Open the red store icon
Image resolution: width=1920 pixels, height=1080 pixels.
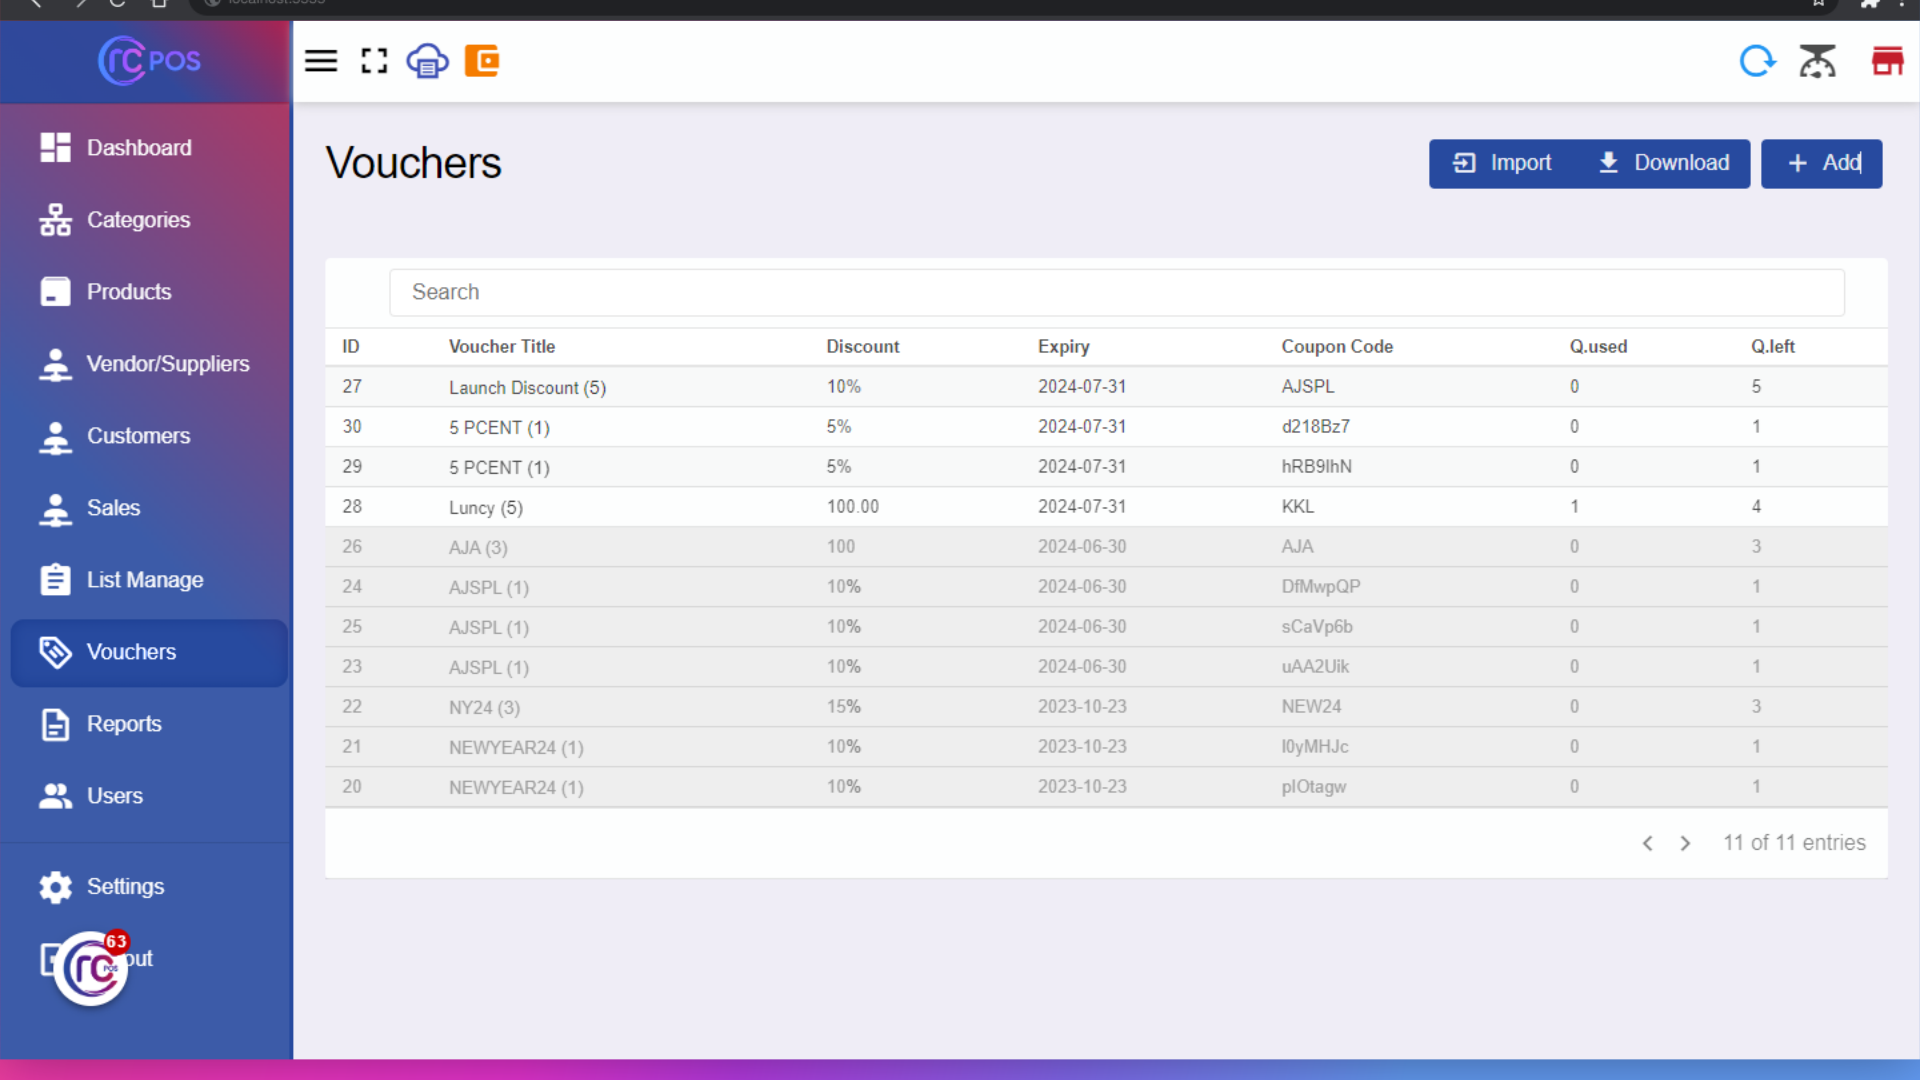point(1887,61)
